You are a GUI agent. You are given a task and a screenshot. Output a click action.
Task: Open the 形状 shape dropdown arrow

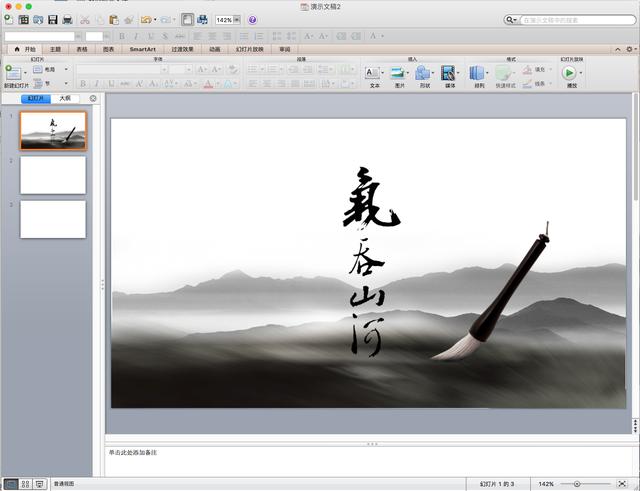pos(433,73)
